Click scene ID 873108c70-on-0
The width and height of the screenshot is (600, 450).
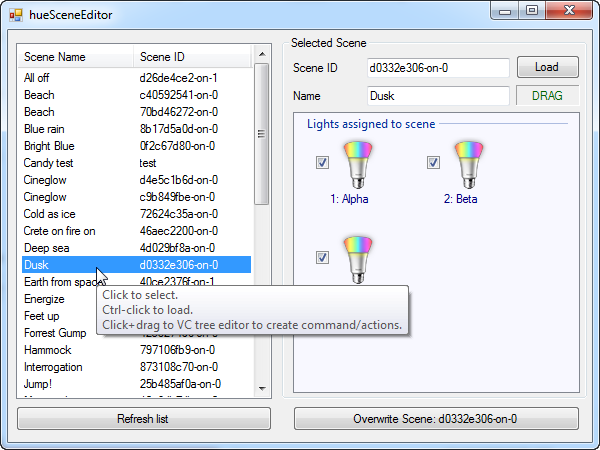179,367
